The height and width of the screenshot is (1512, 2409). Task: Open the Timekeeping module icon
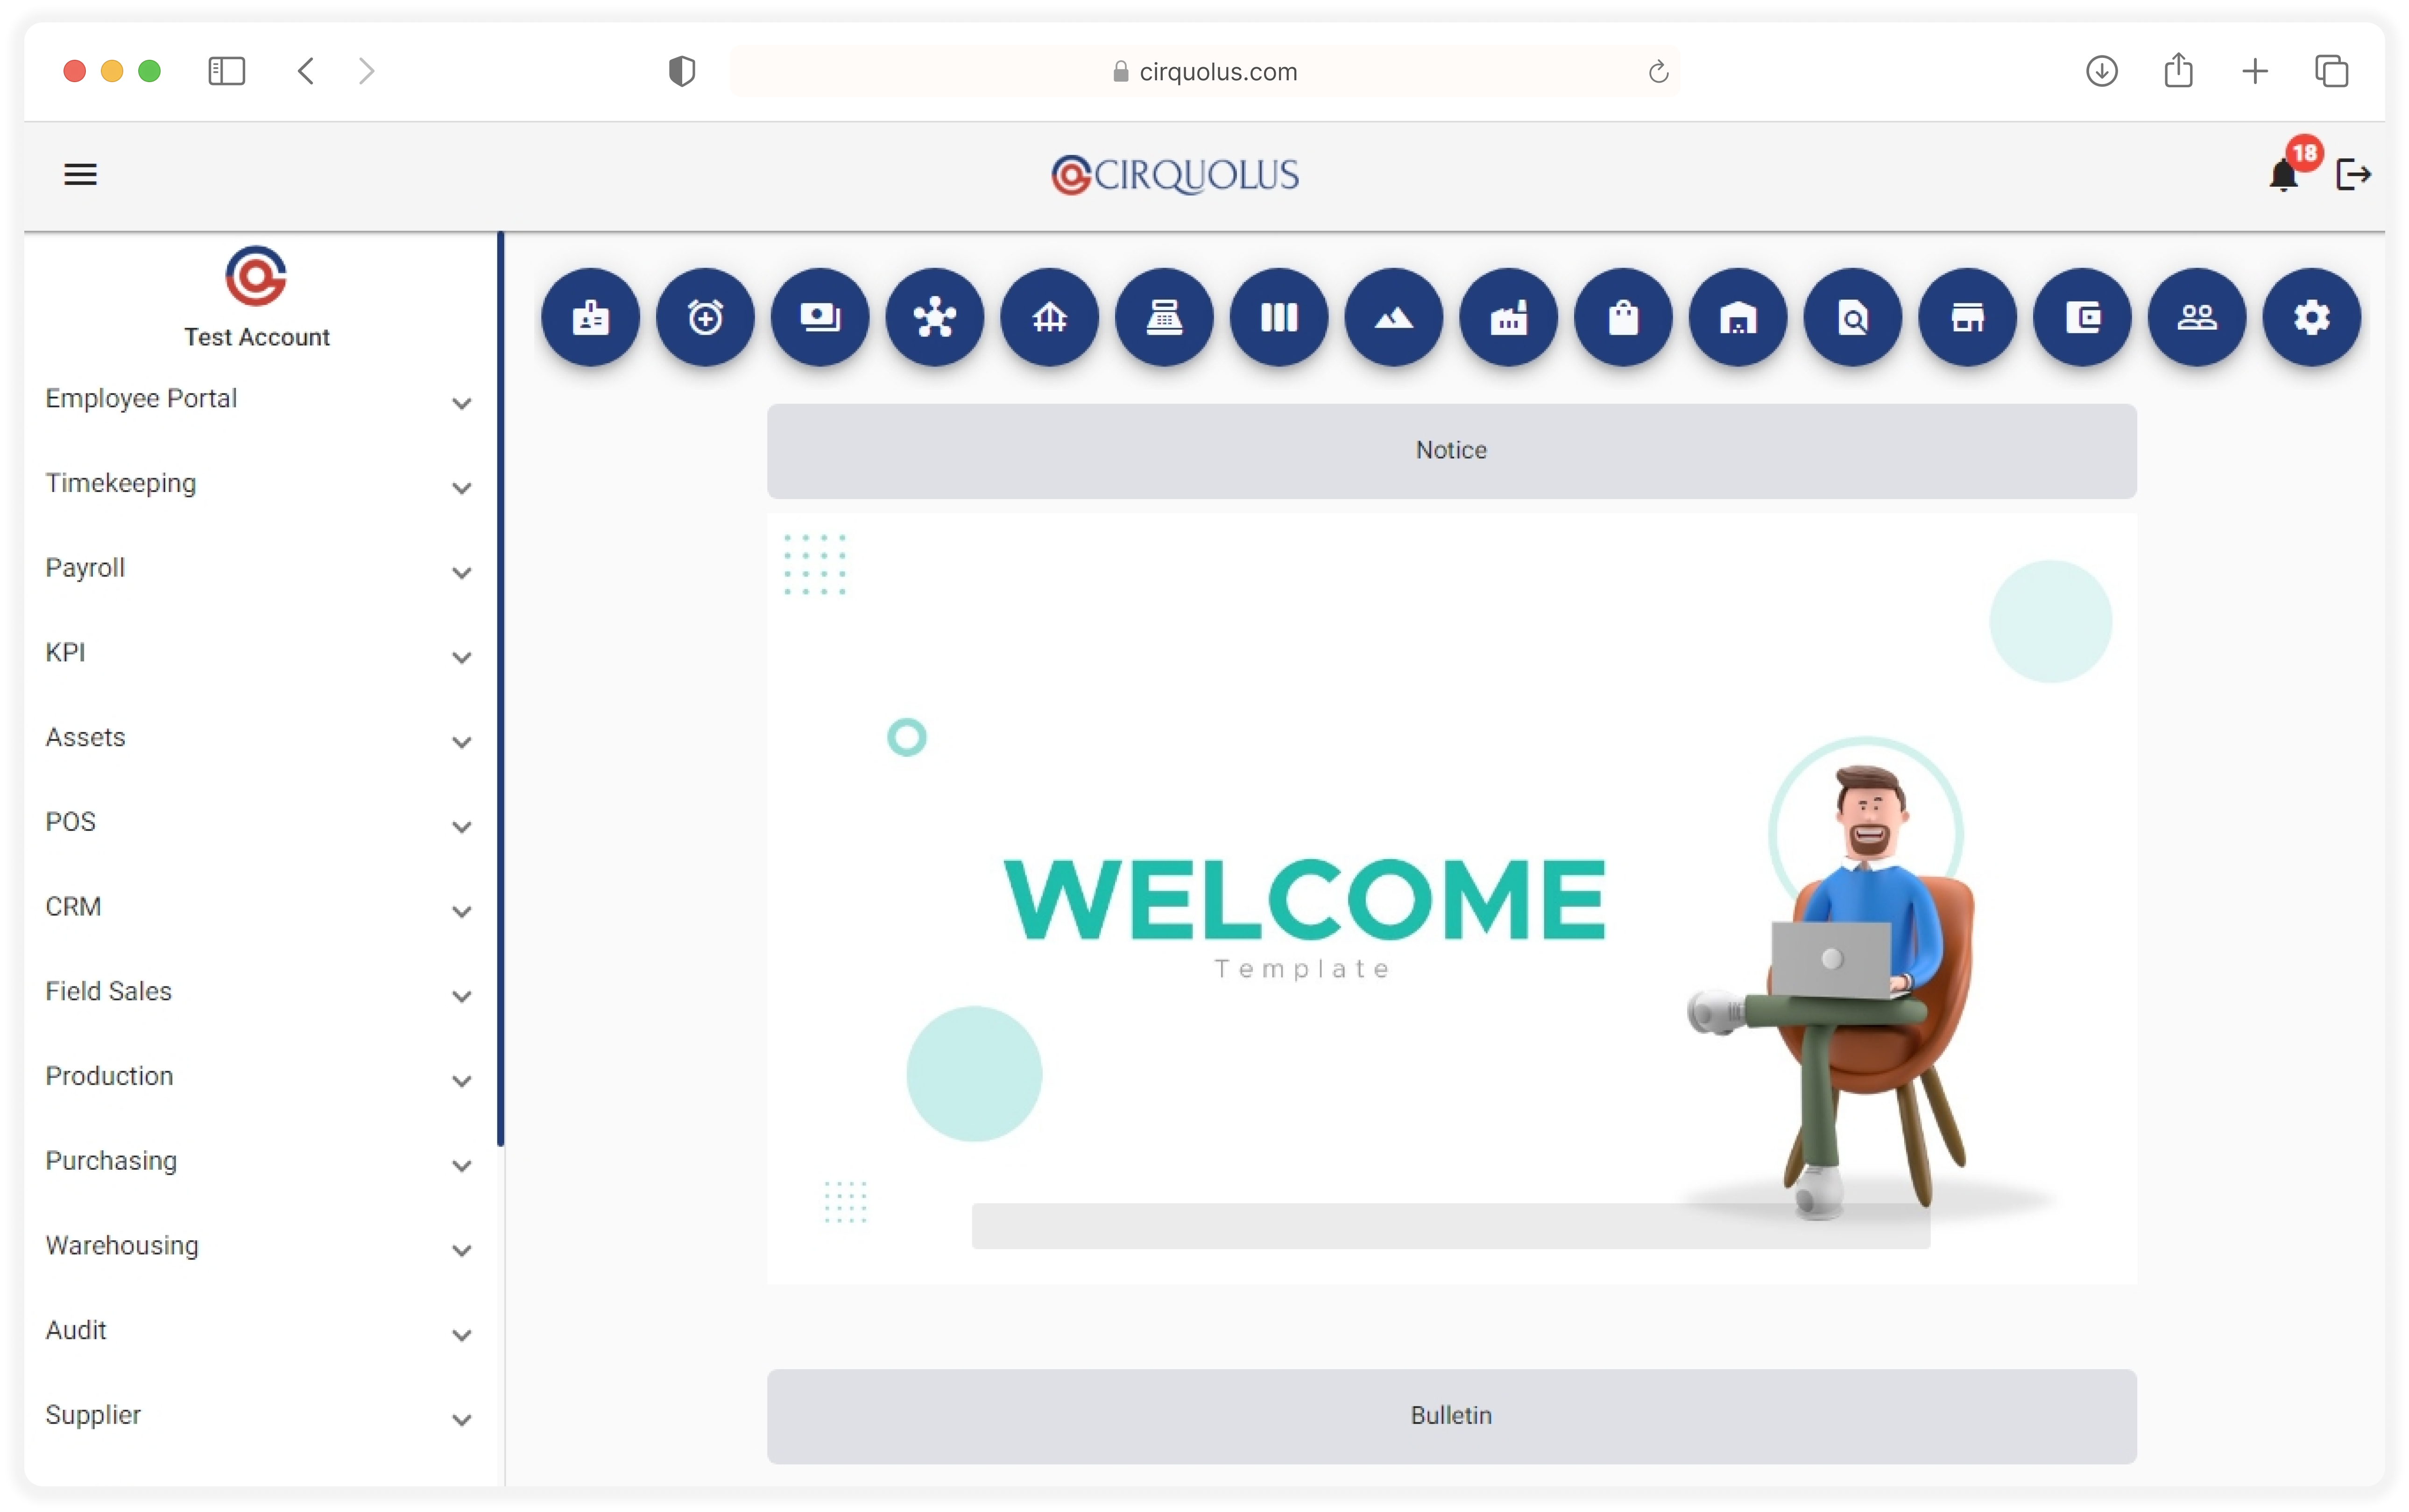click(x=706, y=315)
